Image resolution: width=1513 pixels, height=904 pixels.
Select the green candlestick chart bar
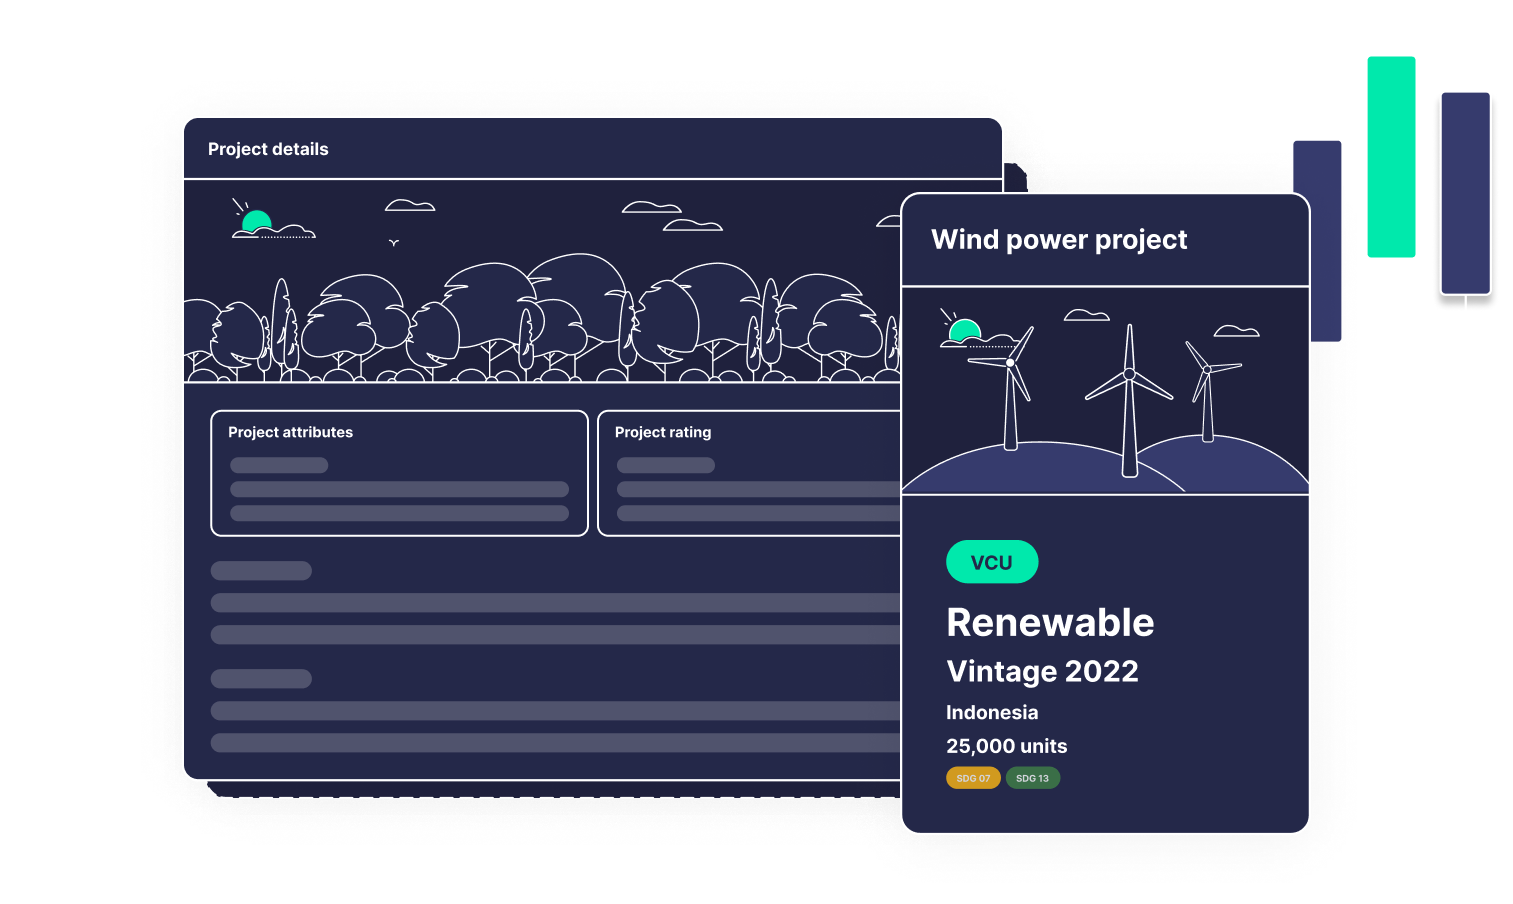coord(1391,156)
